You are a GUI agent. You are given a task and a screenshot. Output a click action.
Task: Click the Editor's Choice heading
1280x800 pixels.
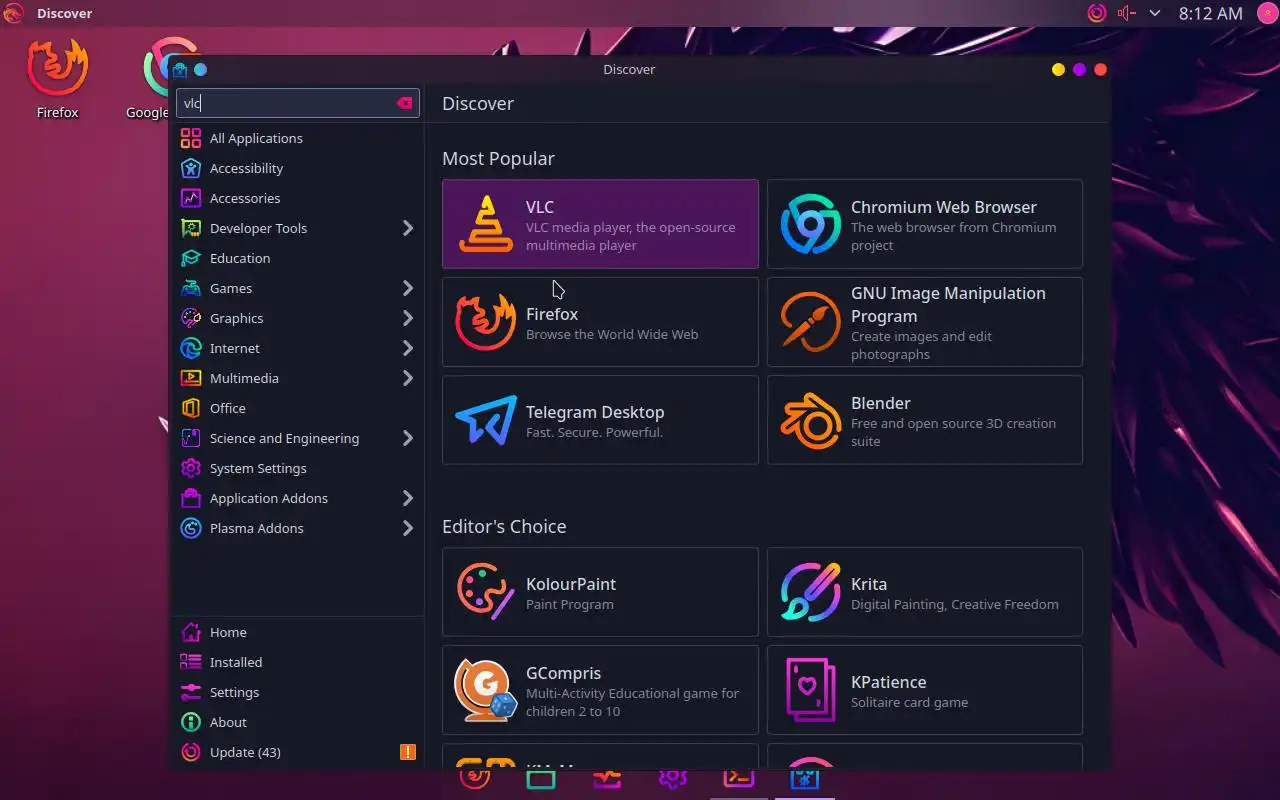504,526
